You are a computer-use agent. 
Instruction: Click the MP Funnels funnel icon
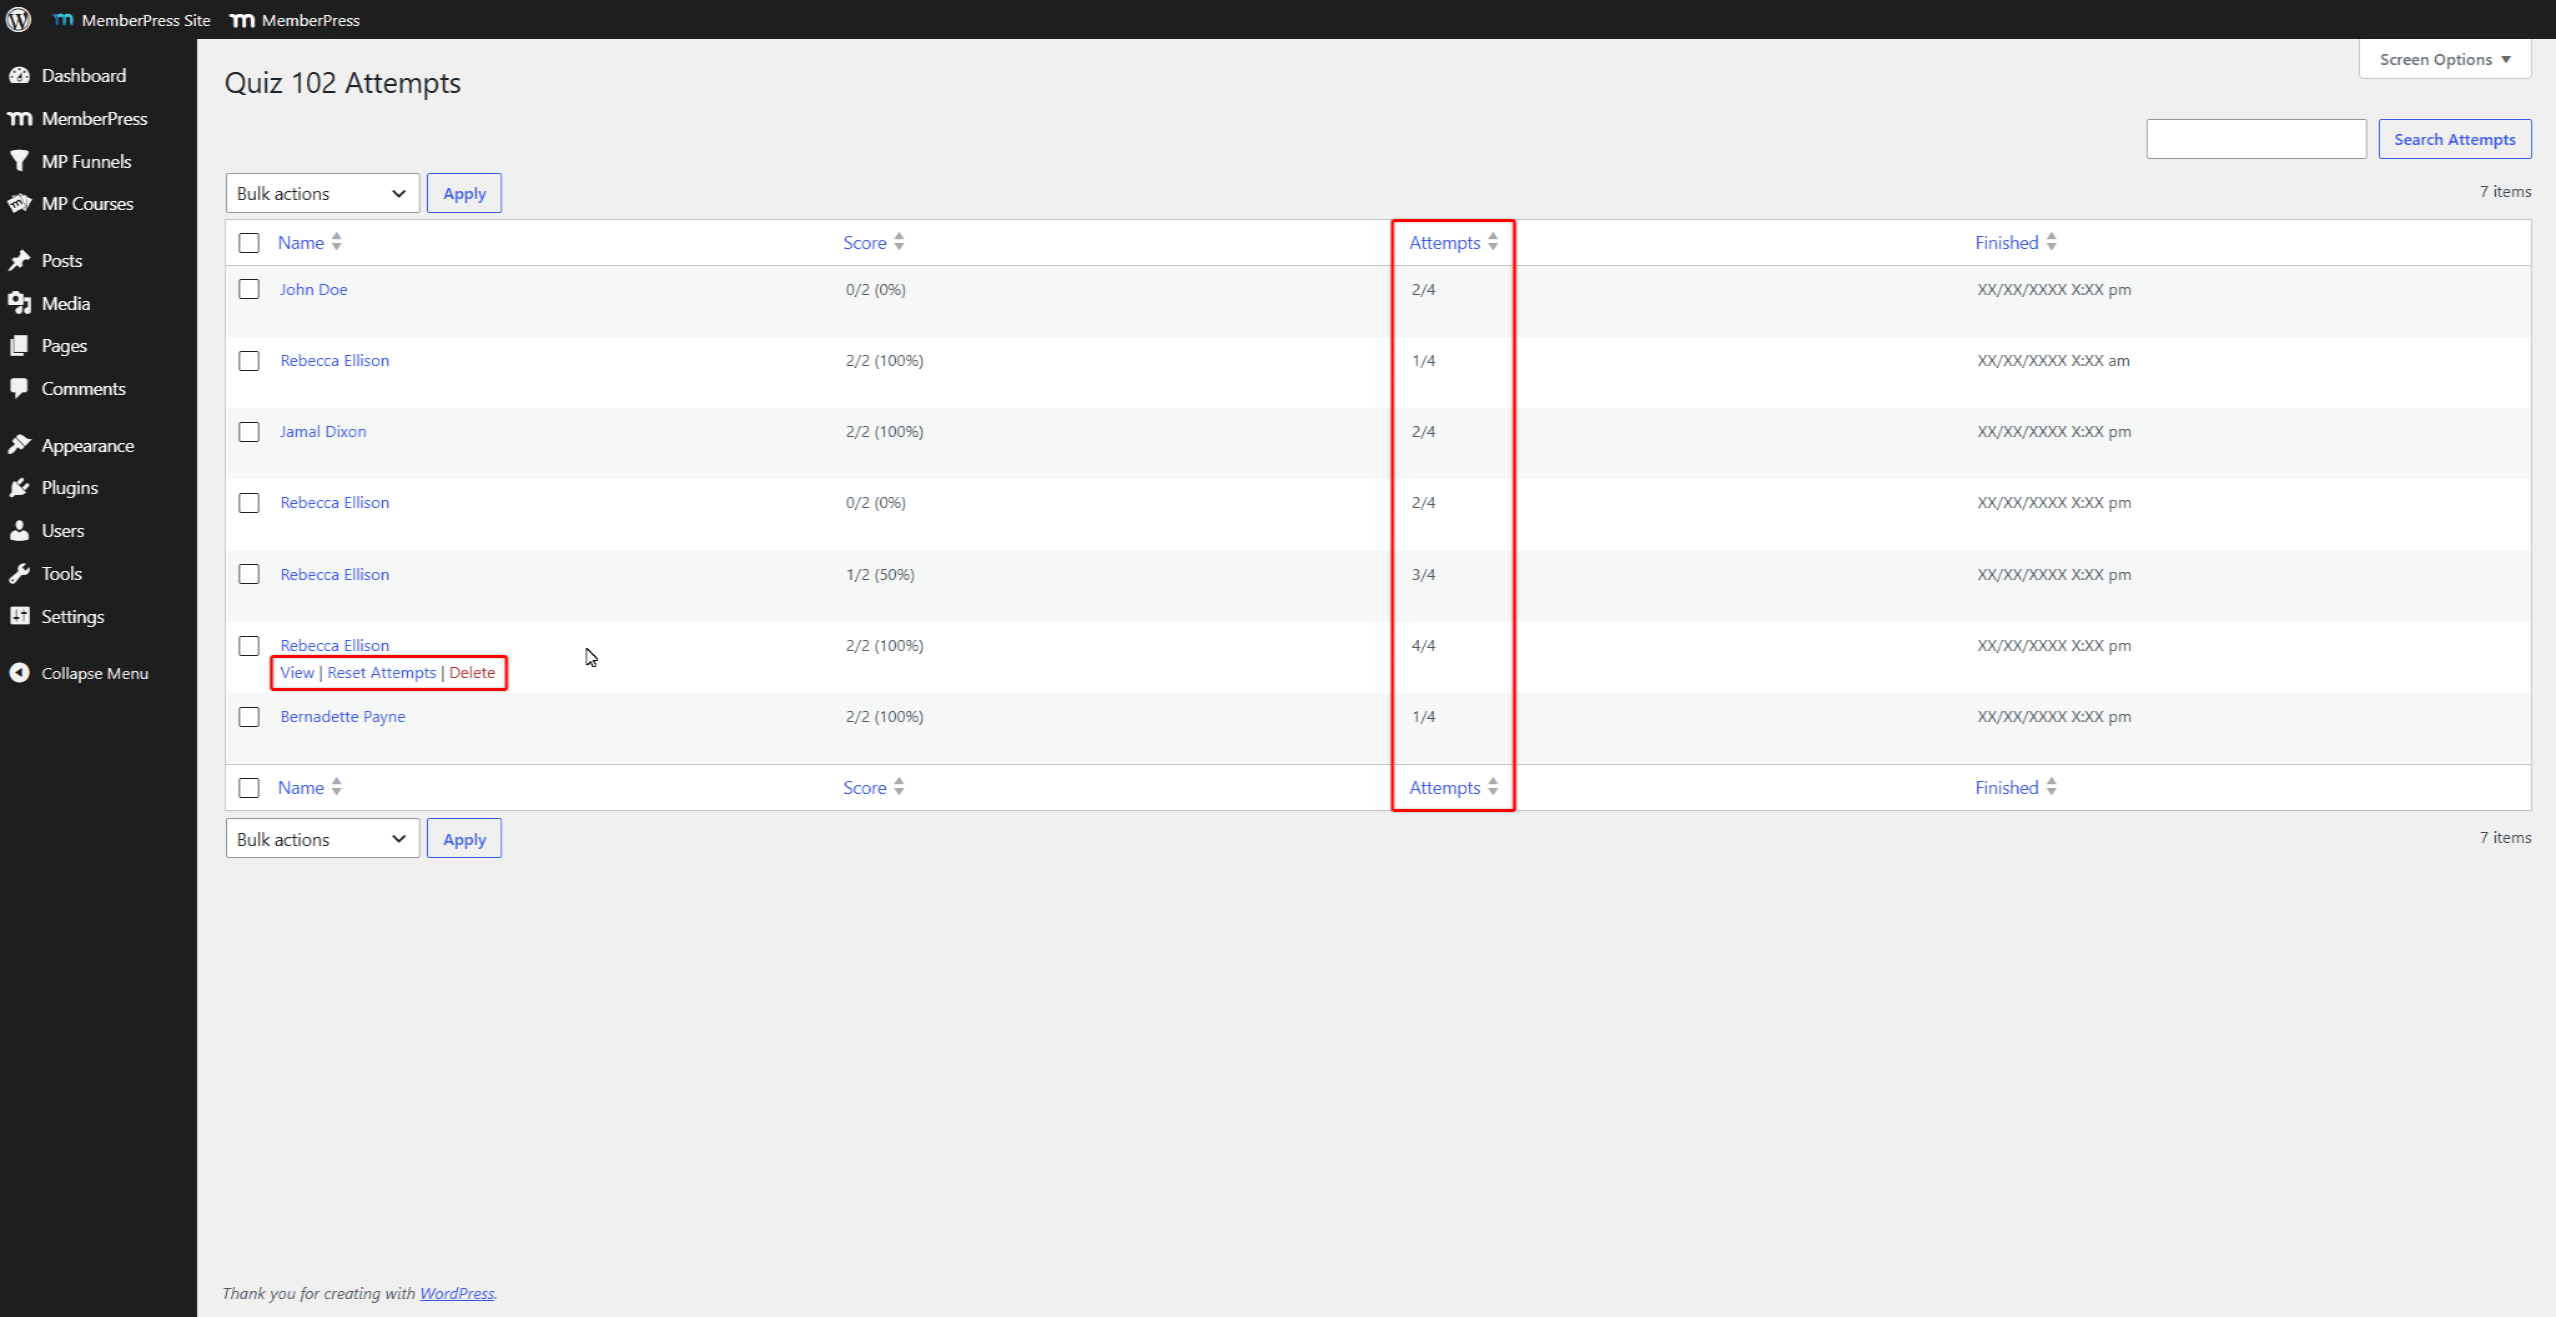(x=20, y=161)
